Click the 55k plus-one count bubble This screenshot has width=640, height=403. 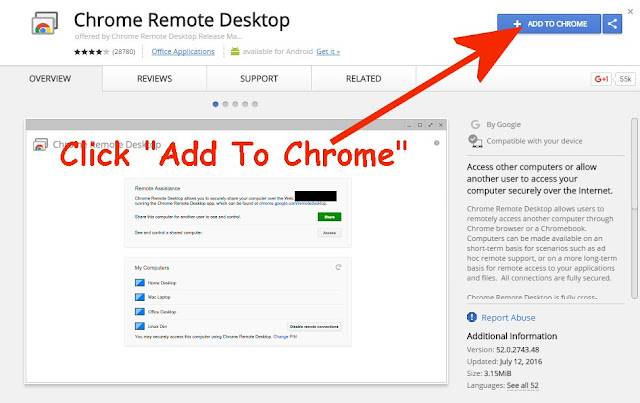[x=625, y=79]
